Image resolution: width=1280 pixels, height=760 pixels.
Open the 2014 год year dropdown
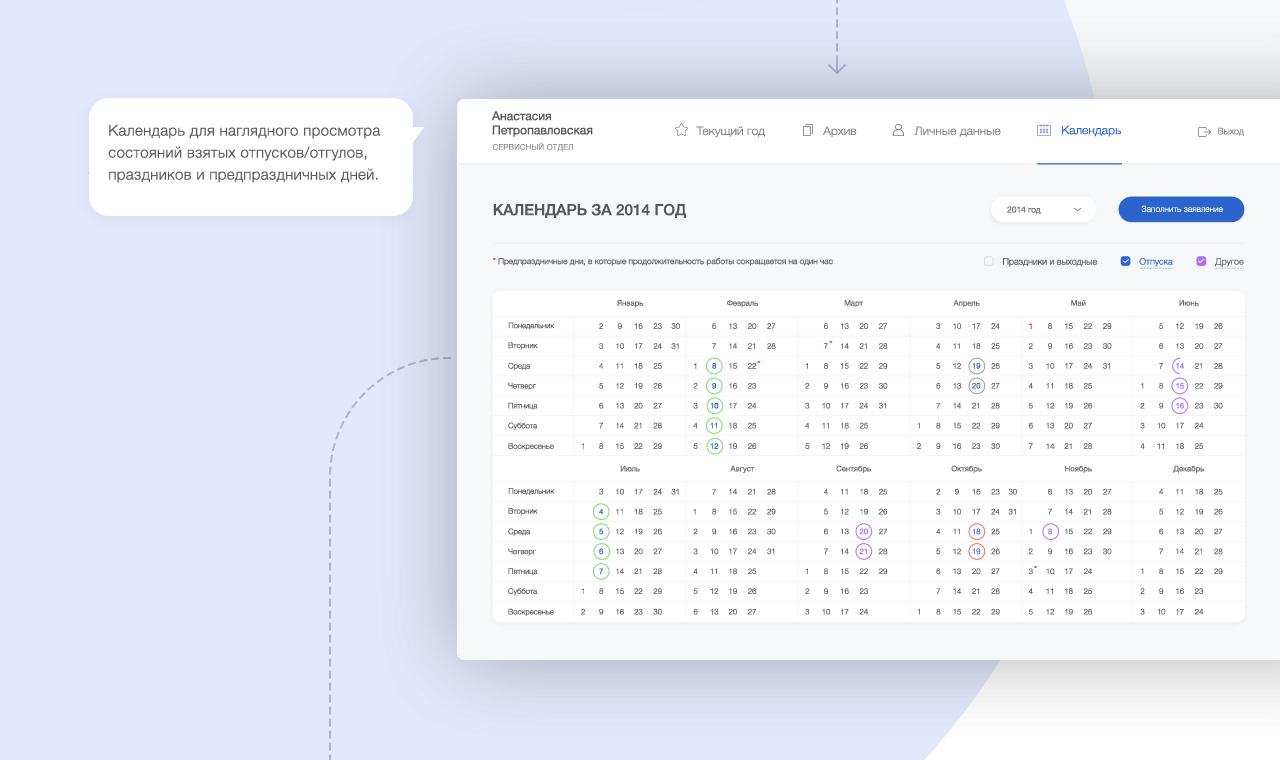coord(1042,209)
